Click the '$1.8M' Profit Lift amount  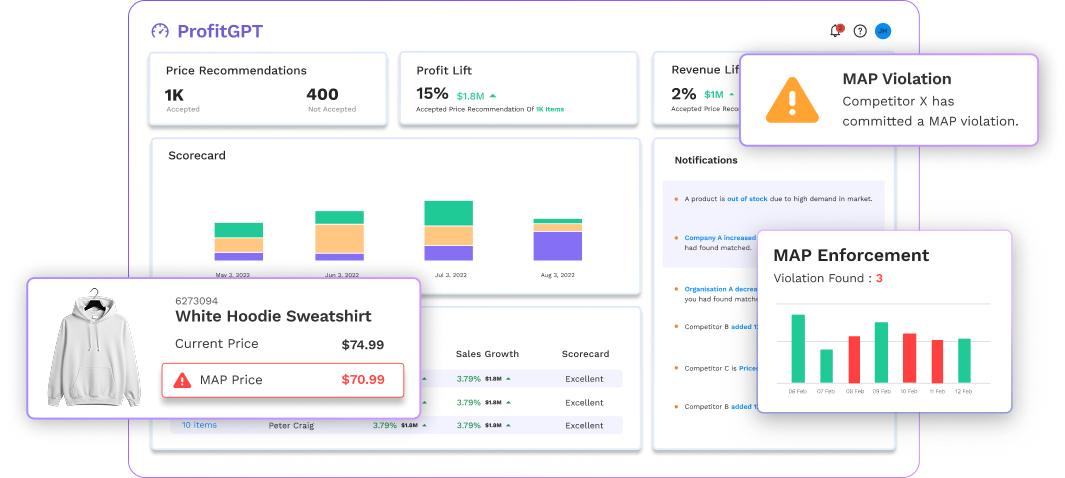point(471,96)
